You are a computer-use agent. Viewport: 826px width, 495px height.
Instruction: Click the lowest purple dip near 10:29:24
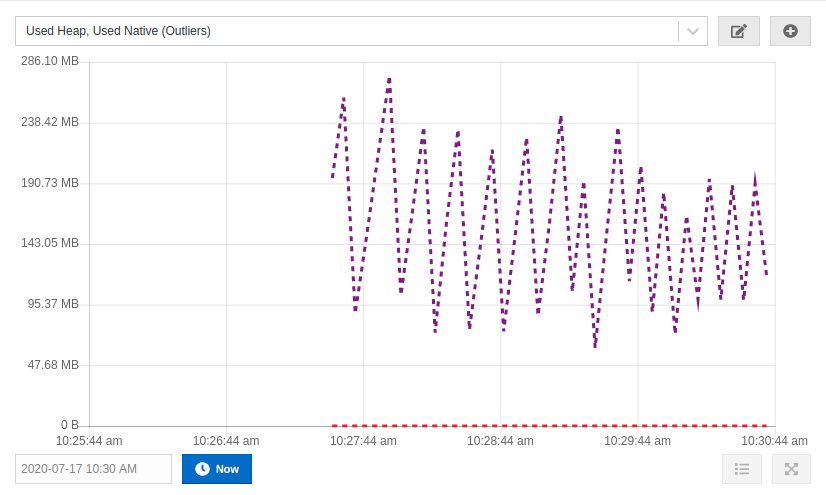[x=595, y=345]
